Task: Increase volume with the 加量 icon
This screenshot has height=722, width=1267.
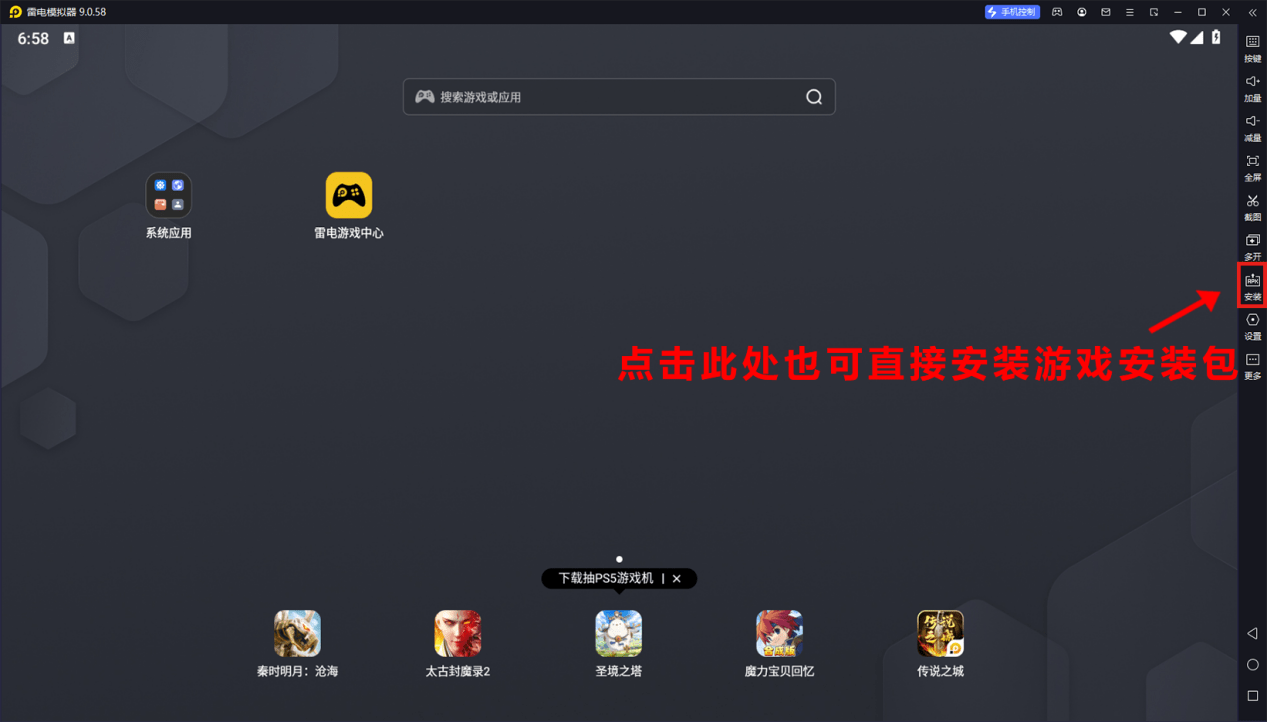Action: coord(1252,87)
